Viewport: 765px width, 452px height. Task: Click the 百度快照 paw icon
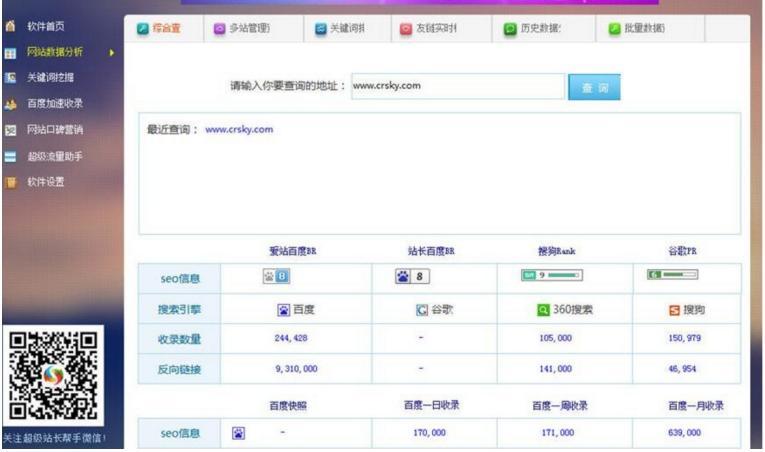239,432
